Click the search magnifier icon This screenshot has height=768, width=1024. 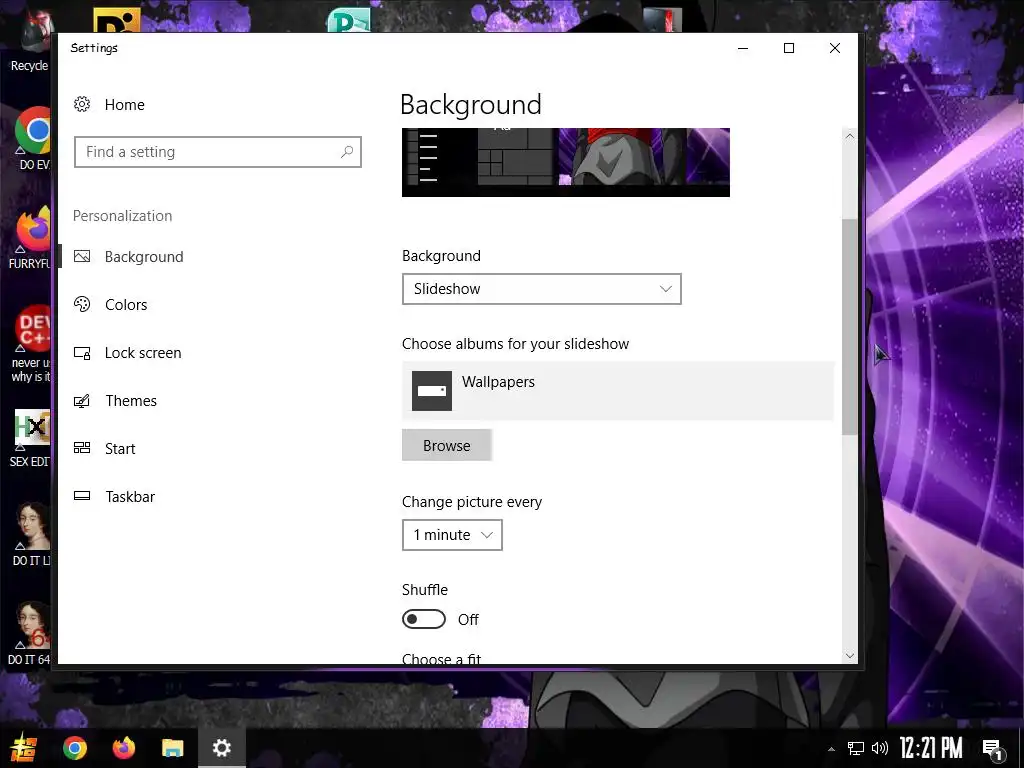point(347,152)
